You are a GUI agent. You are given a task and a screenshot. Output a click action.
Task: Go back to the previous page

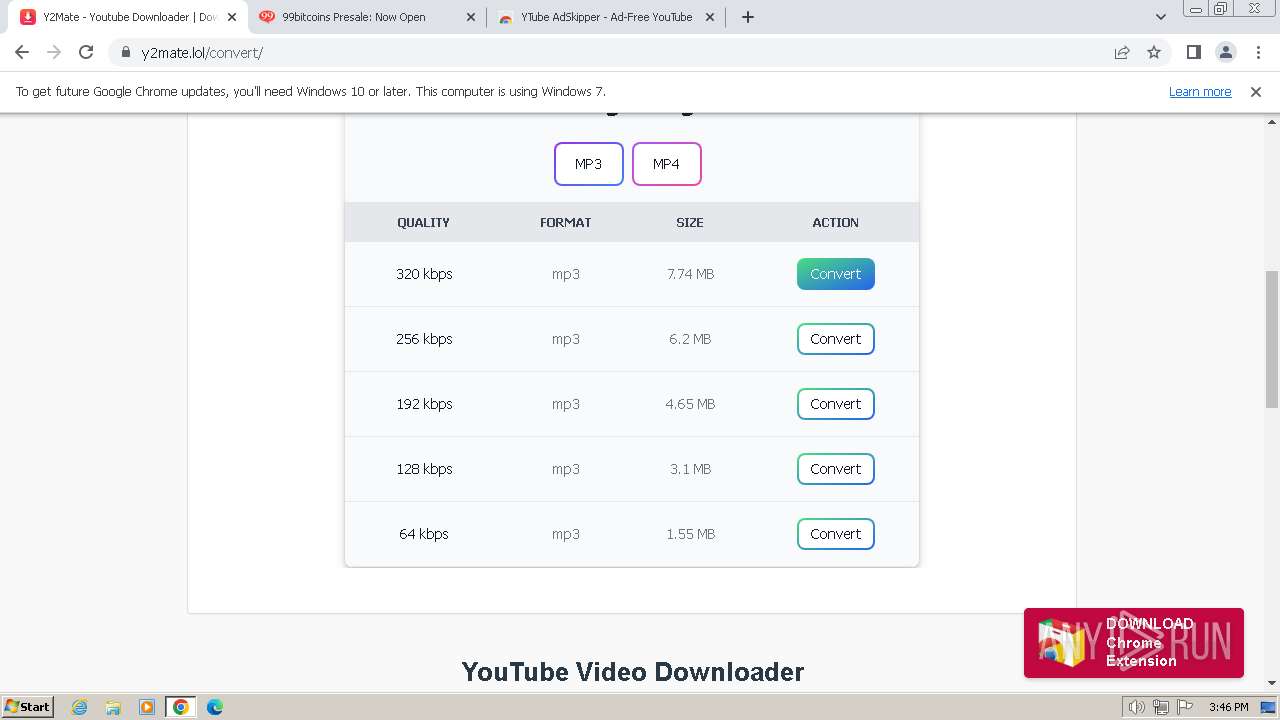click(x=22, y=52)
